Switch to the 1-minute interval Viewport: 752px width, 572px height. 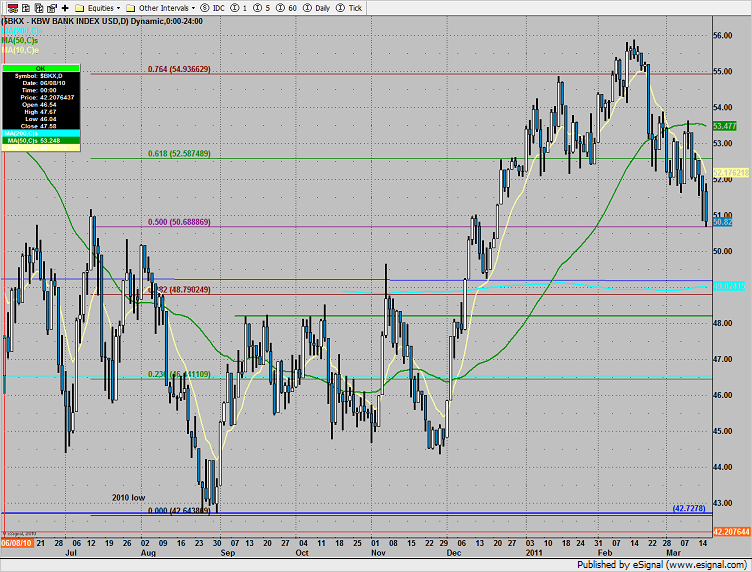239,8
